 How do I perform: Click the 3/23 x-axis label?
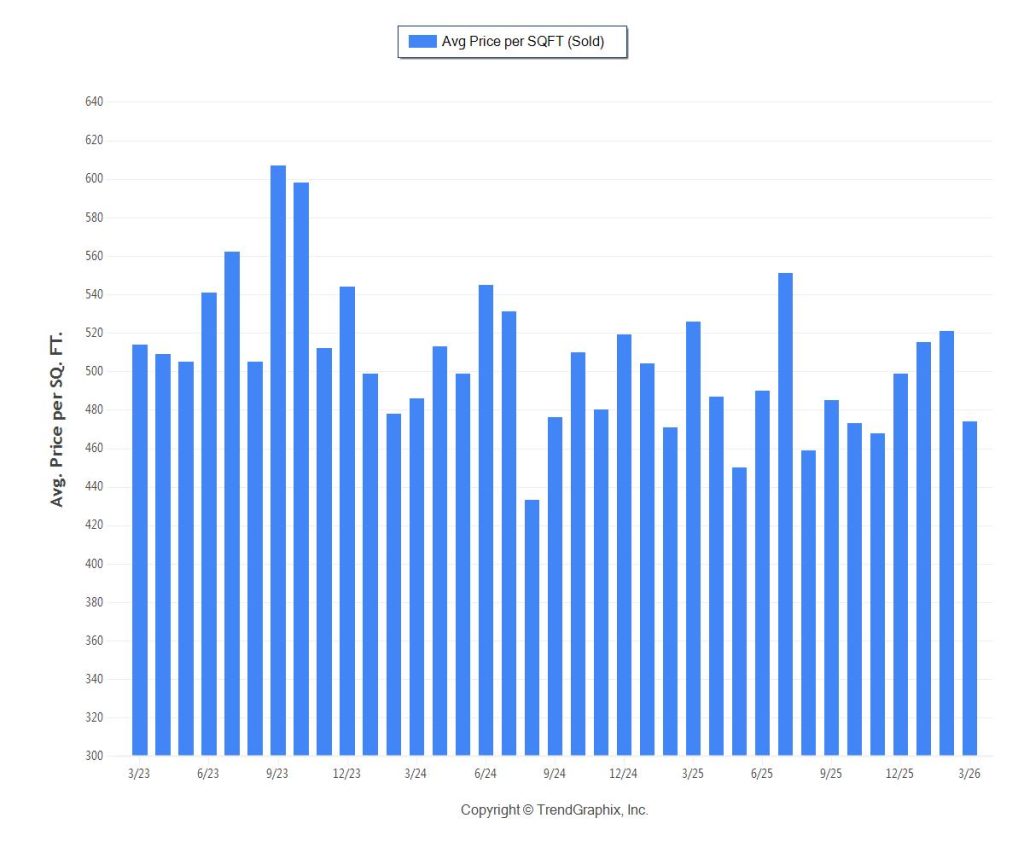(139, 774)
